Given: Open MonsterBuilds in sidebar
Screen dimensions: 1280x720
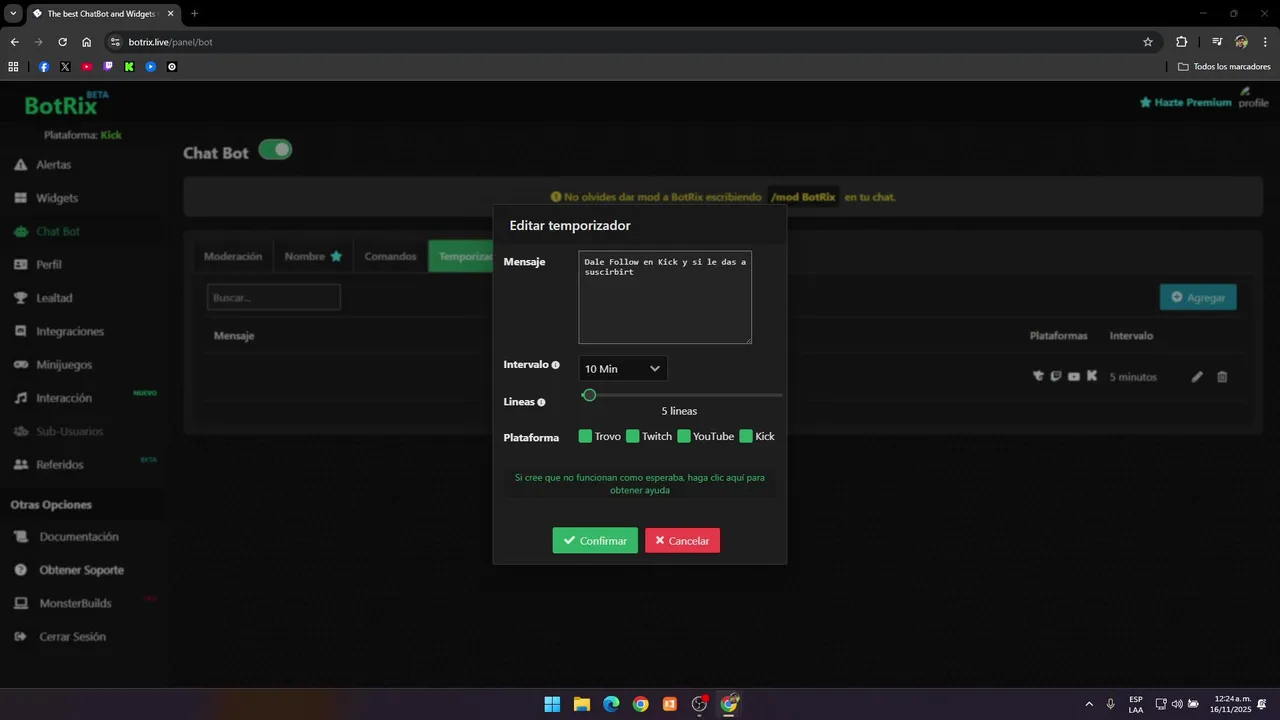Looking at the screenshot, I should (x=75, y=604).
